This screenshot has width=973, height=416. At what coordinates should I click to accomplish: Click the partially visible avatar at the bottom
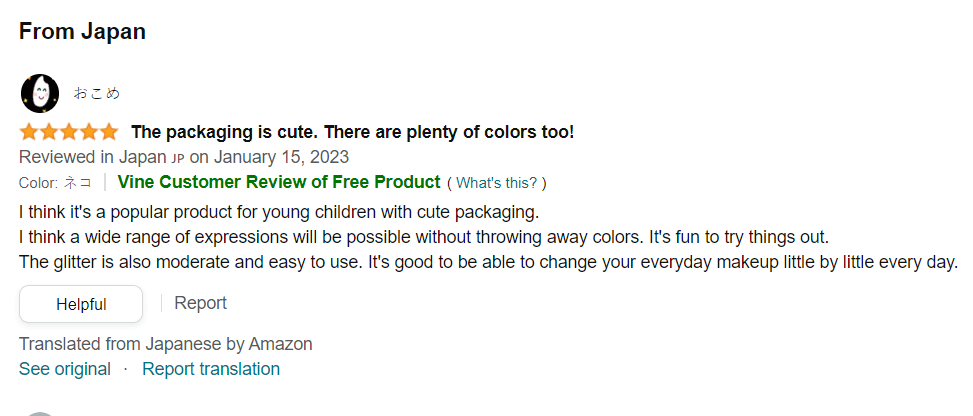(40, 413)
